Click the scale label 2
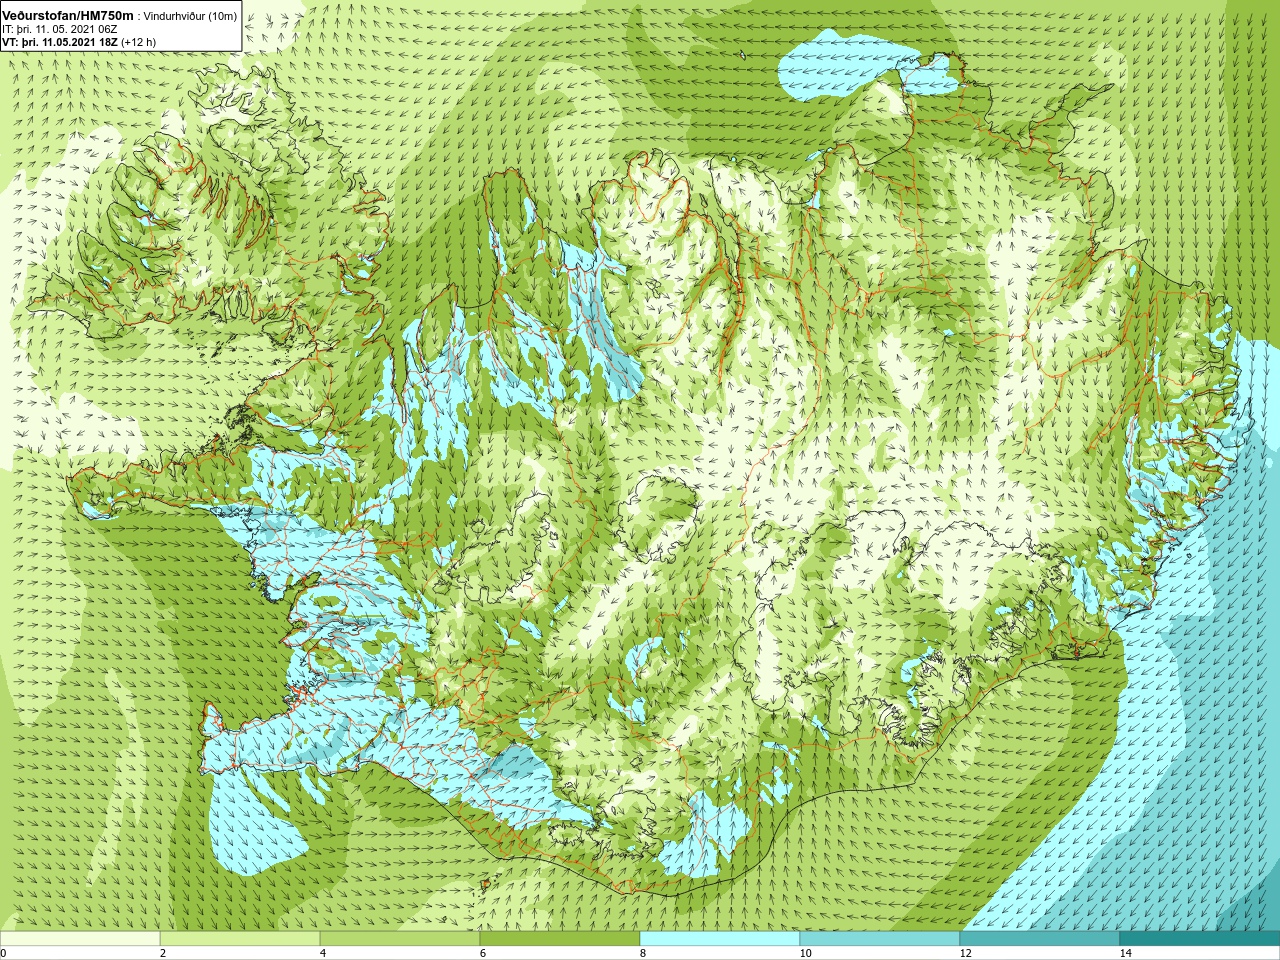The height and width of the screenshot is (960, 1280). click(163, 953)
